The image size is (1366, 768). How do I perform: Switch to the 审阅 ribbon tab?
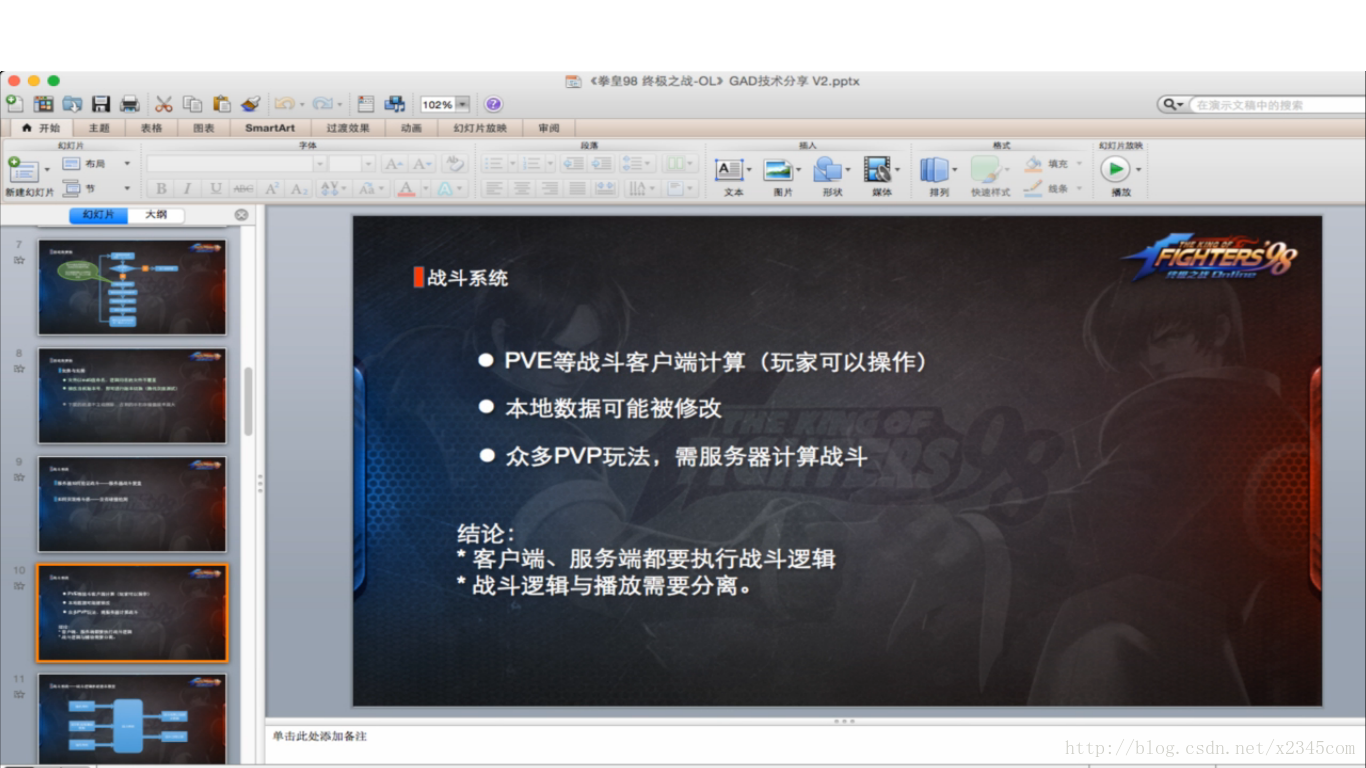point(549,128)
